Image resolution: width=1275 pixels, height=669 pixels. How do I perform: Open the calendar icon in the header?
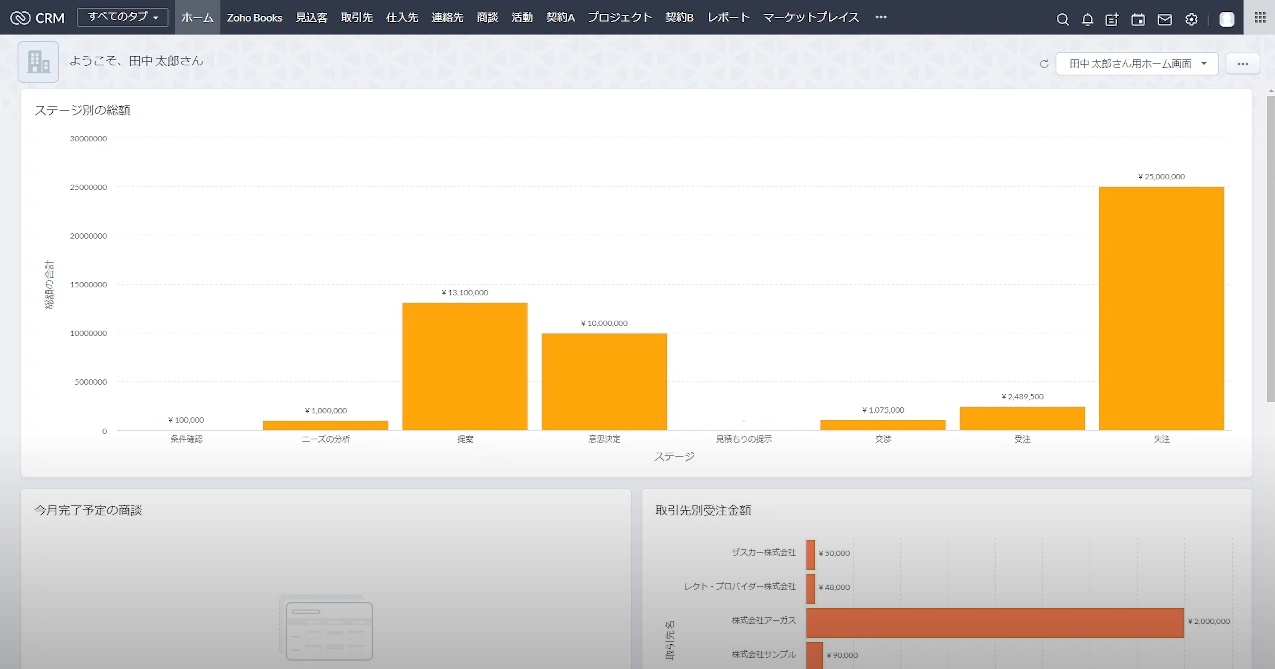coord(1138,17)
